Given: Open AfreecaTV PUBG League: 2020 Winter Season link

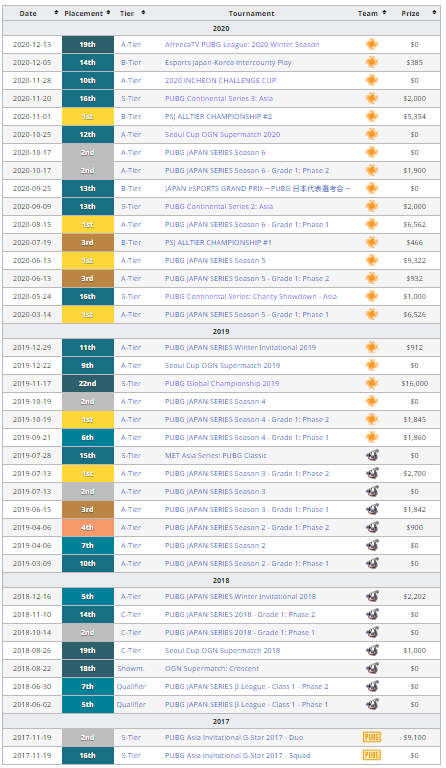Looking at the screenshot, I should (242, 45).
